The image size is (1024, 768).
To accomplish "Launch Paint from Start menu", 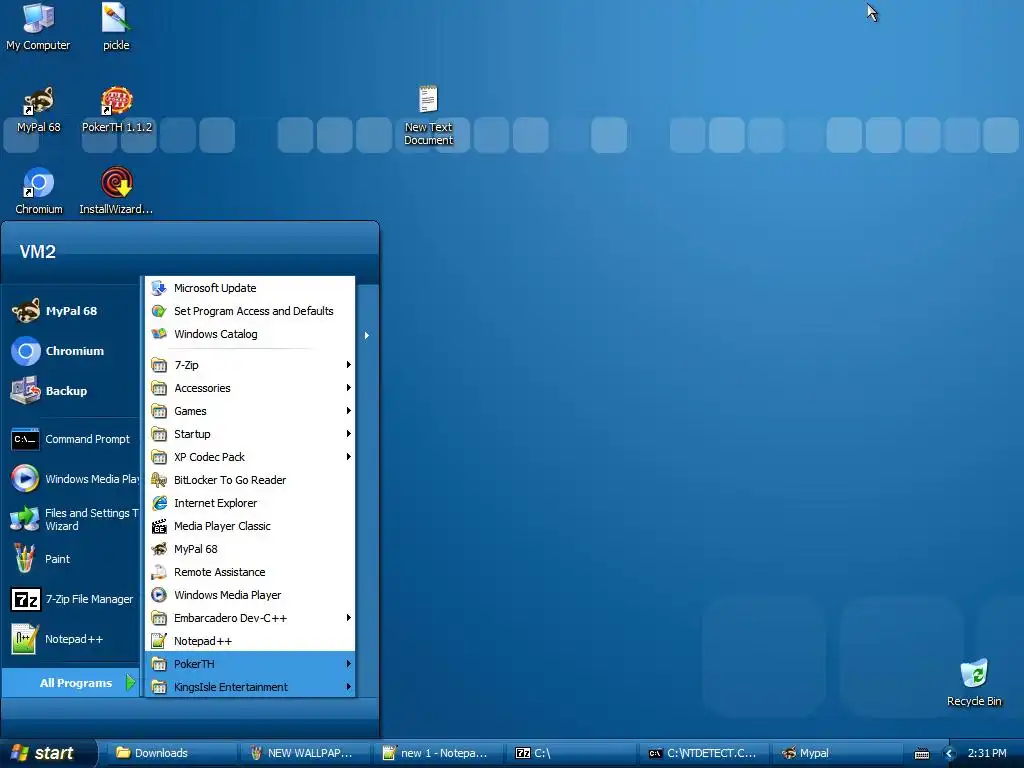I will [71, 559].
